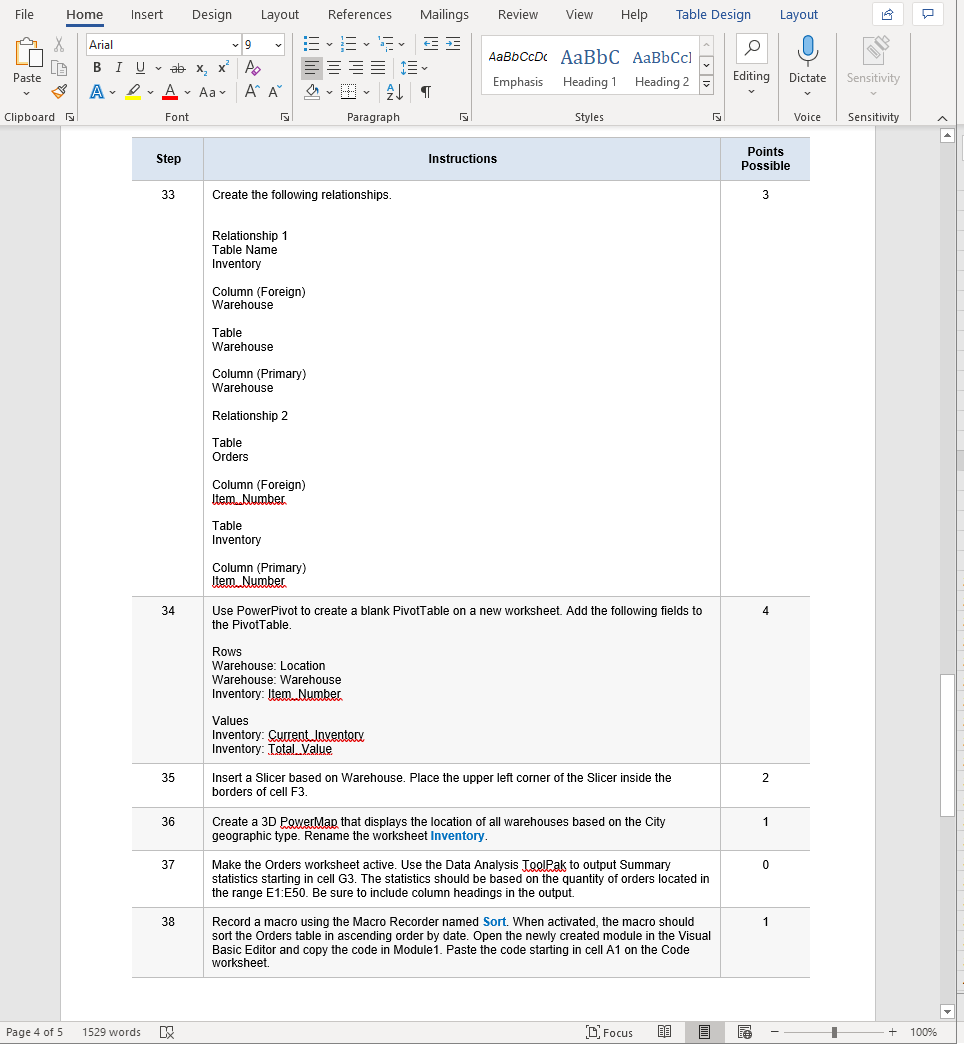The width and height of the screenshot is (964, 1044).
Task: Apply the Heading 2 style
Action: (x=662, y=67)
